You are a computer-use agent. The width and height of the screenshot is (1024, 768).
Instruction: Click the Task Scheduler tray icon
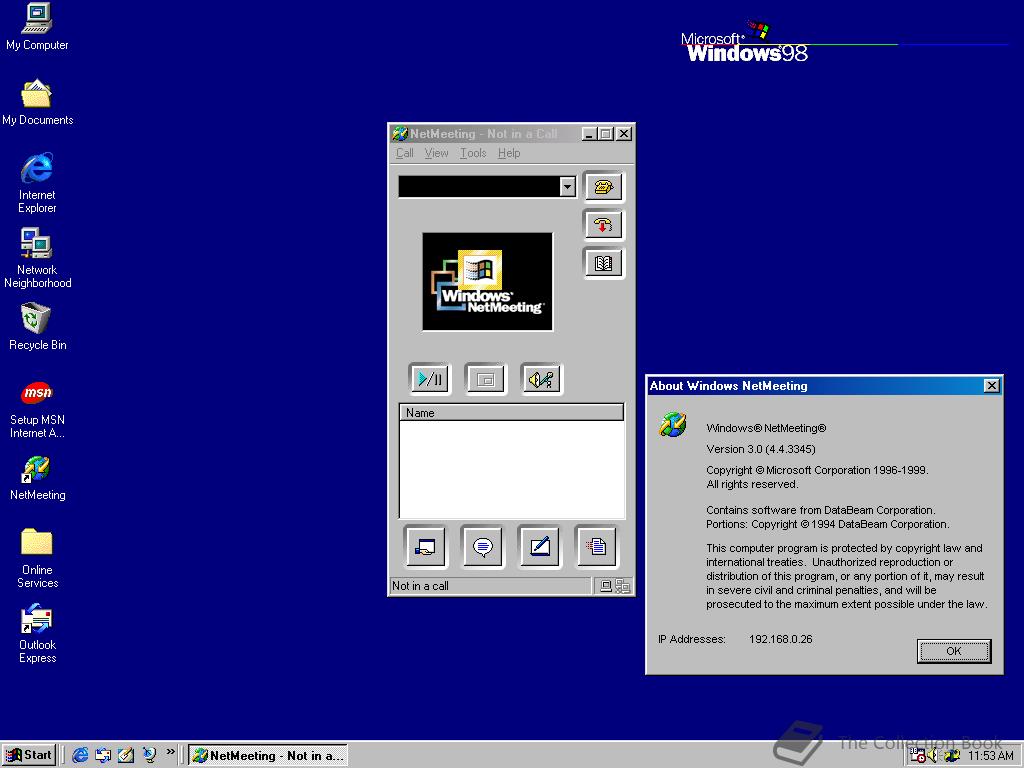click(x=918, y=756)
